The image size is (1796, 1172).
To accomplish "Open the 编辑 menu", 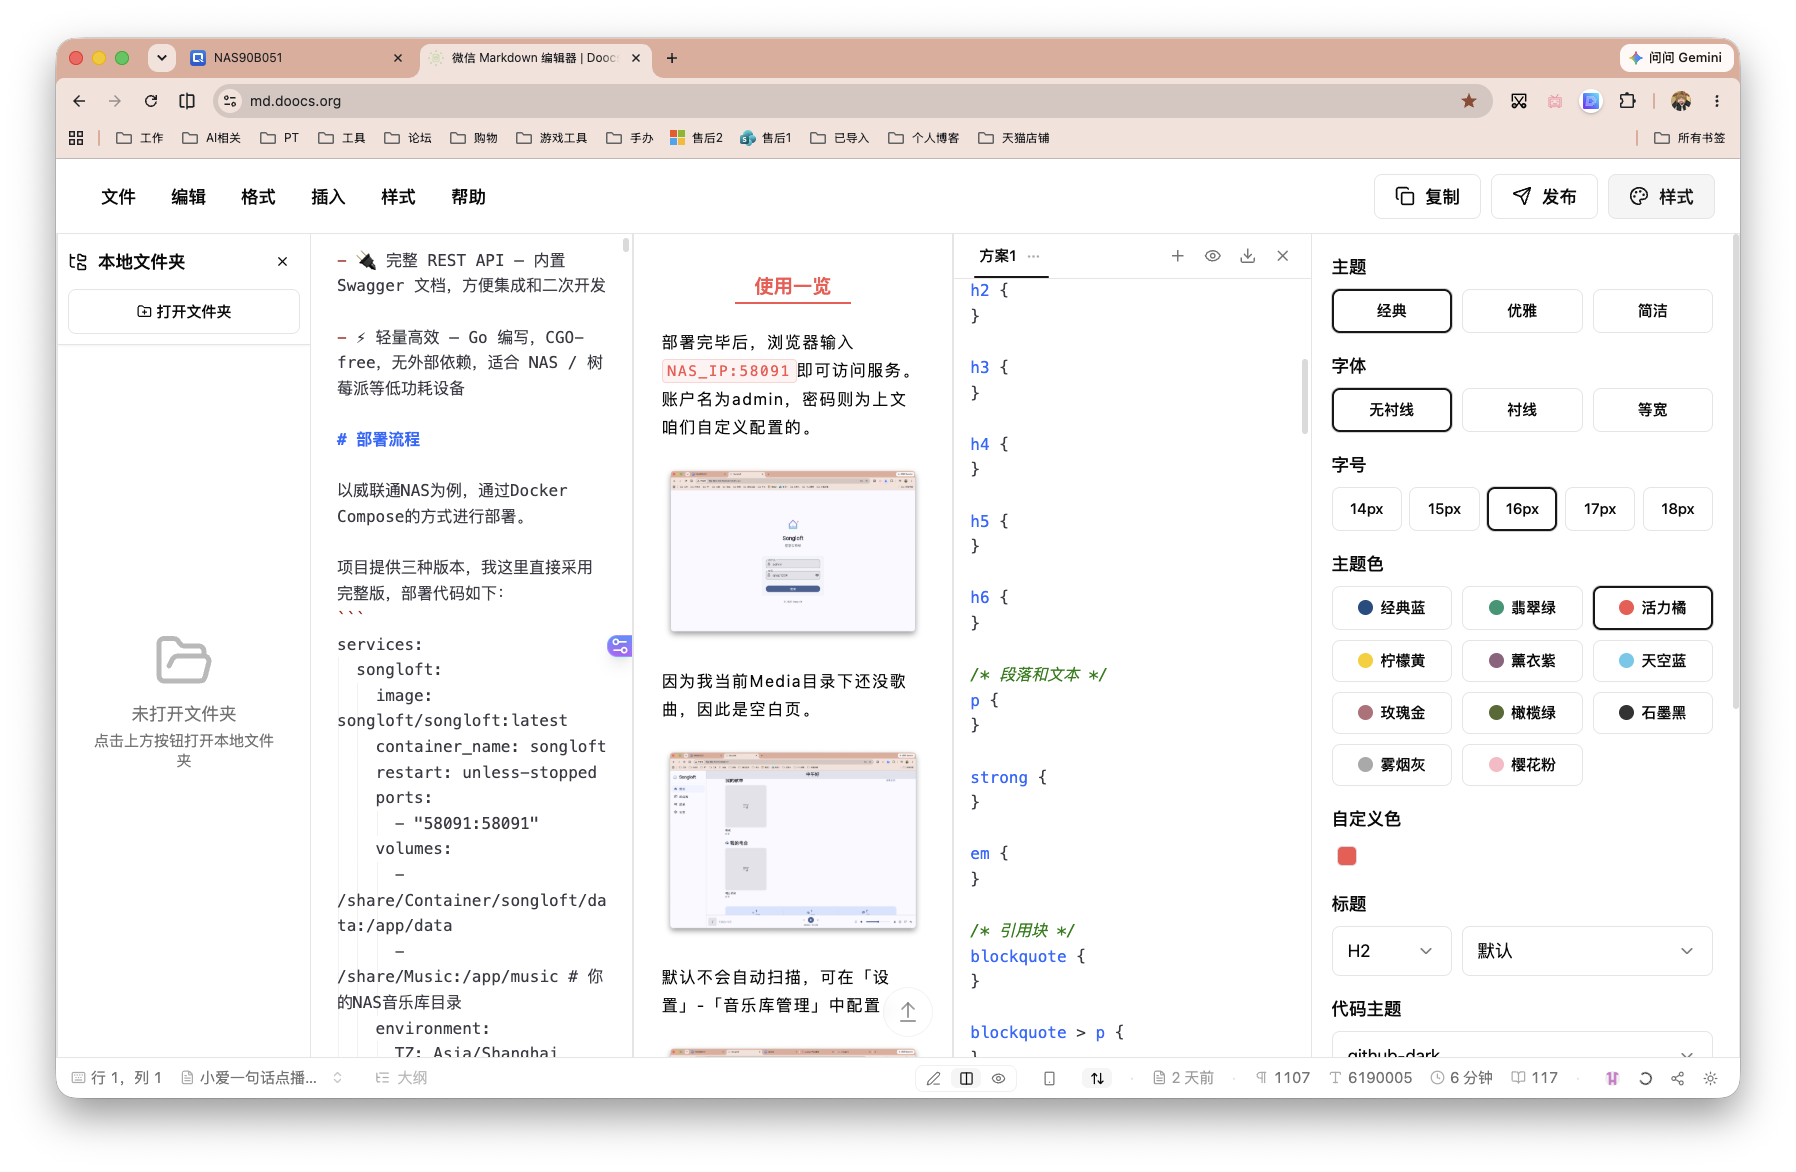I will pos(188,197).
